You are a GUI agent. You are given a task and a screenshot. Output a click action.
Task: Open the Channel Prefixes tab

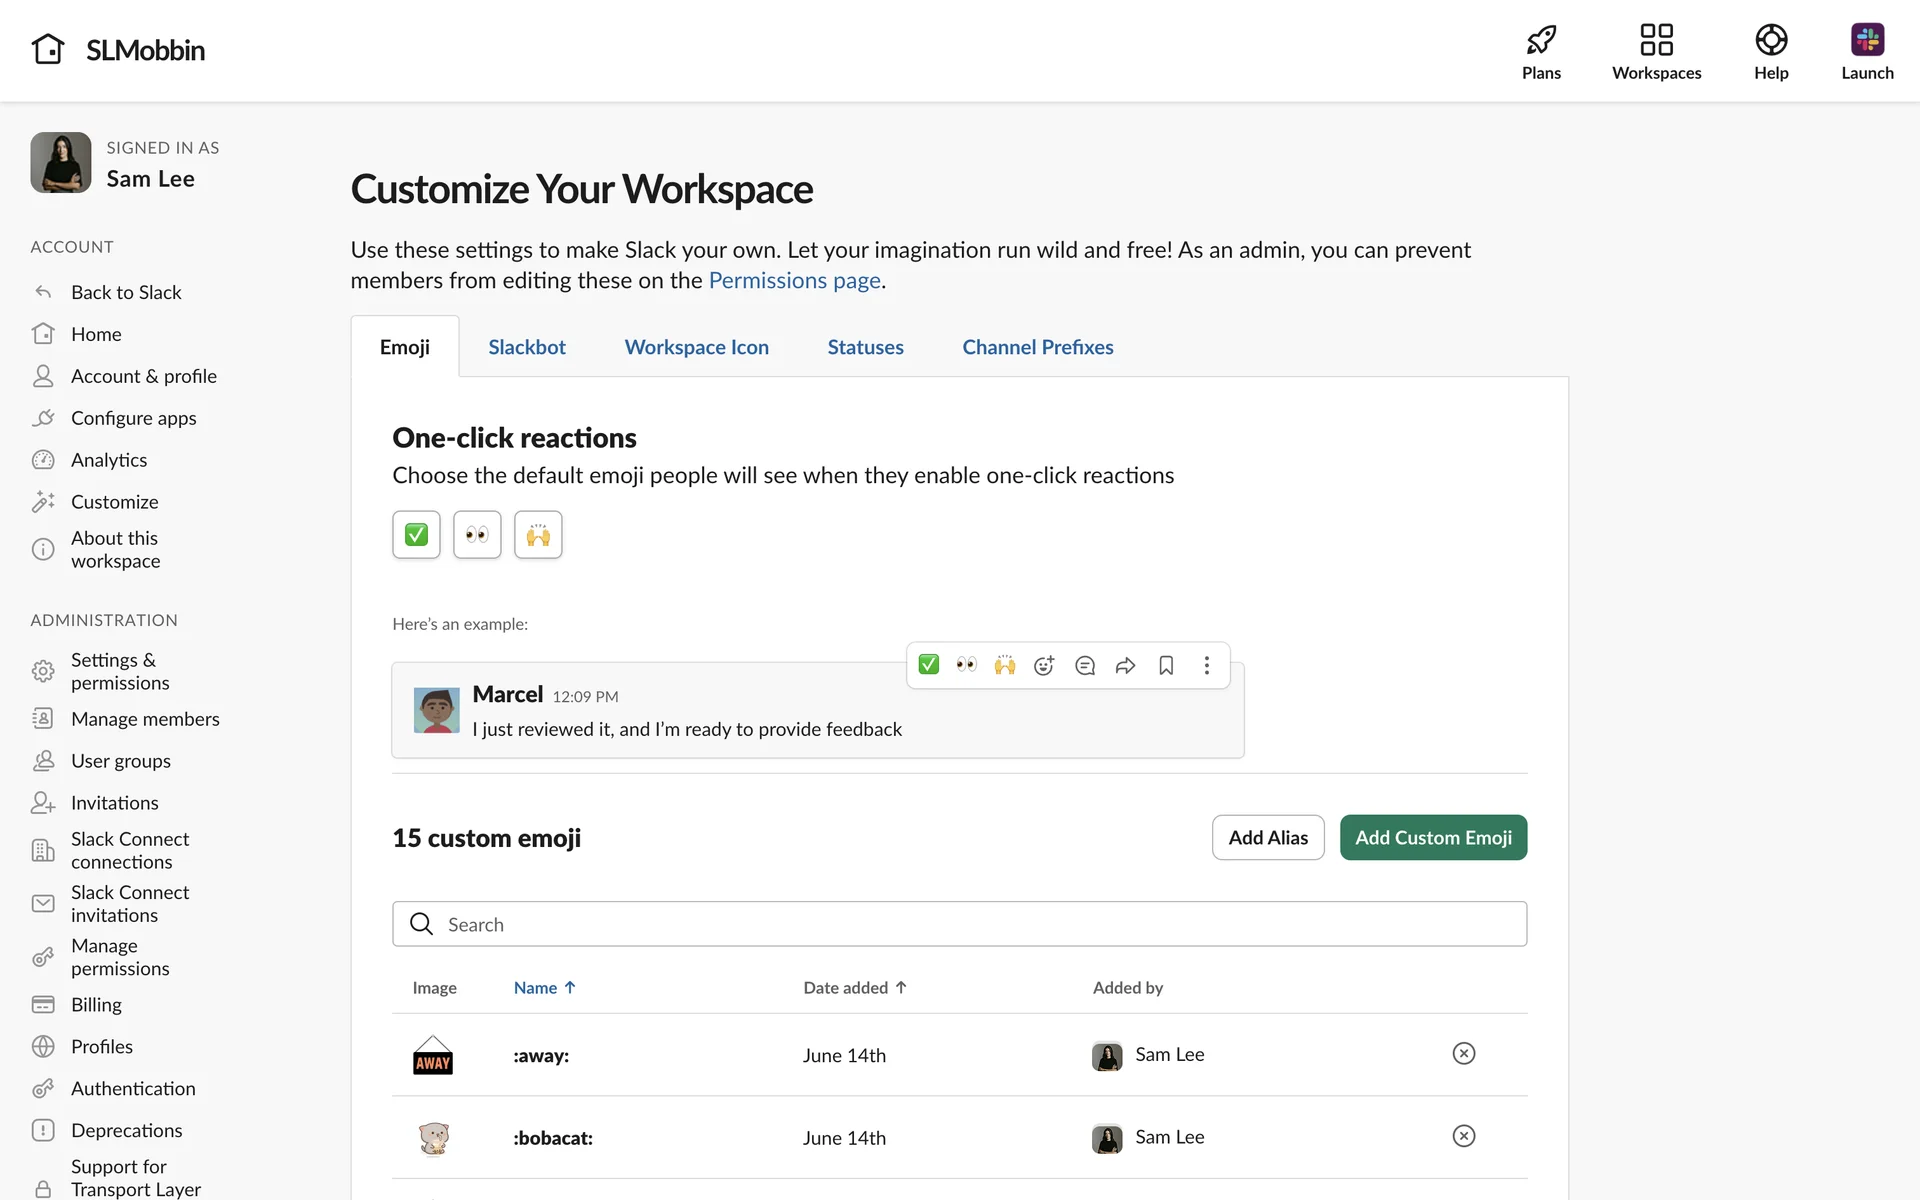[1037, 347]
